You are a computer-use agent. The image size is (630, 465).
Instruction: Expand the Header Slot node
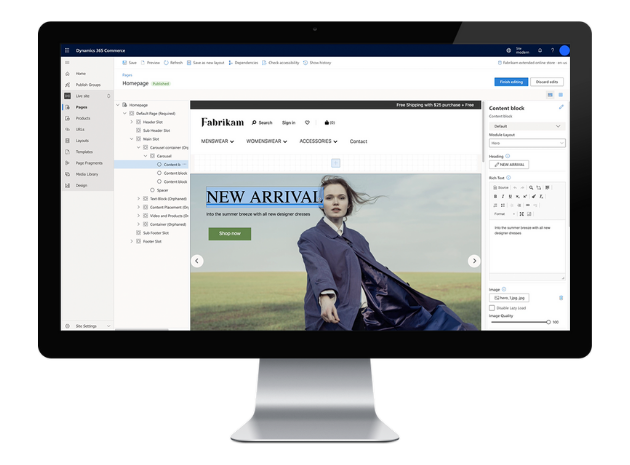pos(131,122)
